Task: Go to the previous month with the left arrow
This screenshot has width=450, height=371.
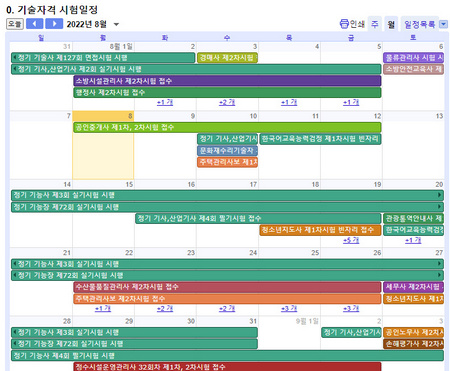Action: click(x=35, y=24)
